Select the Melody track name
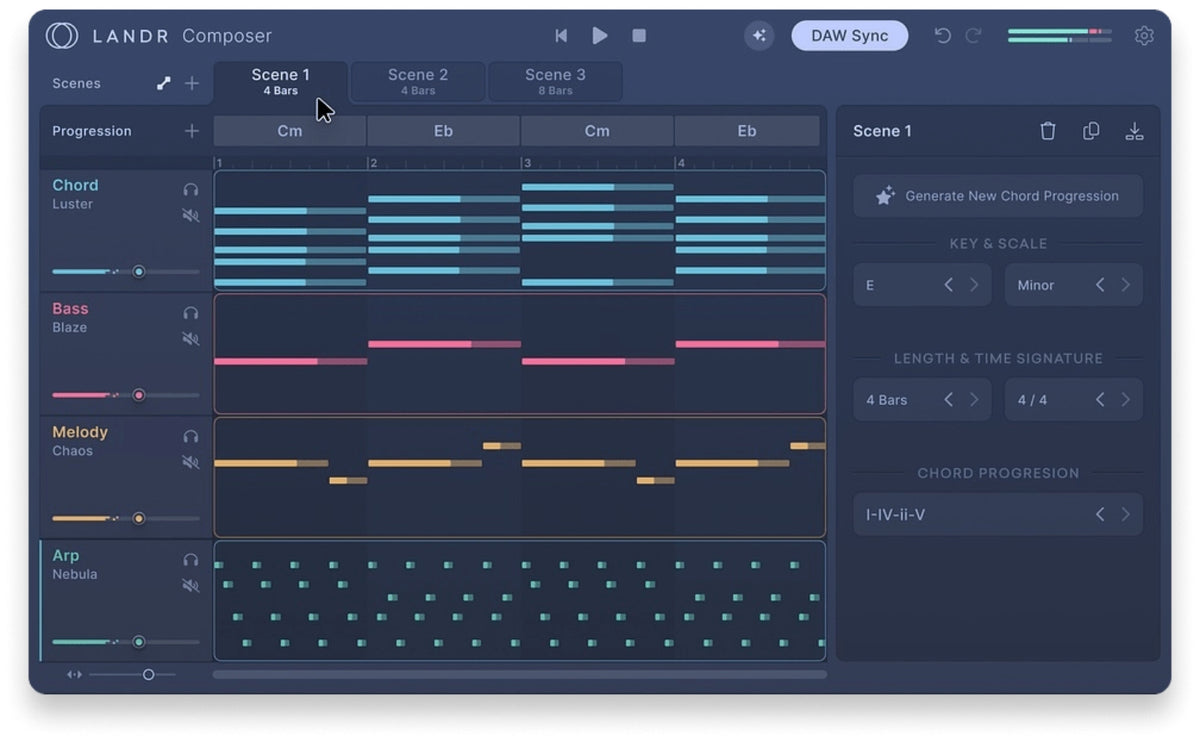Screen dimensions: 1200x742 click(x=80, y=432)
